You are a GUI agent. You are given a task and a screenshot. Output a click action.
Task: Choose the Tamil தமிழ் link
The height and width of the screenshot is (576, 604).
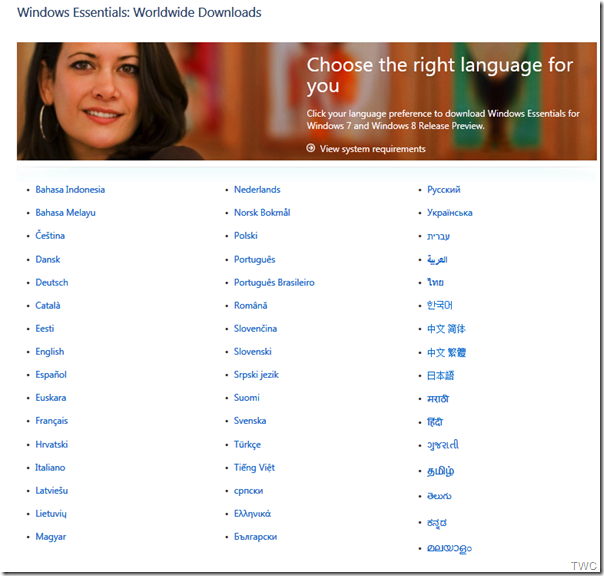coord(440,471)
